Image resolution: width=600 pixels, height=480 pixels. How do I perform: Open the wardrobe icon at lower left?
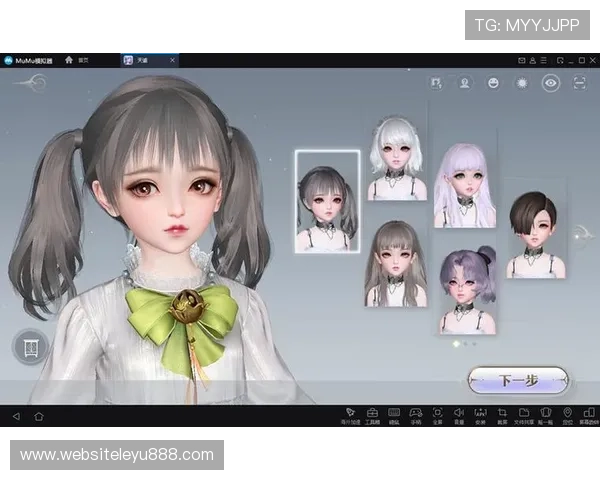pos(31,347)
